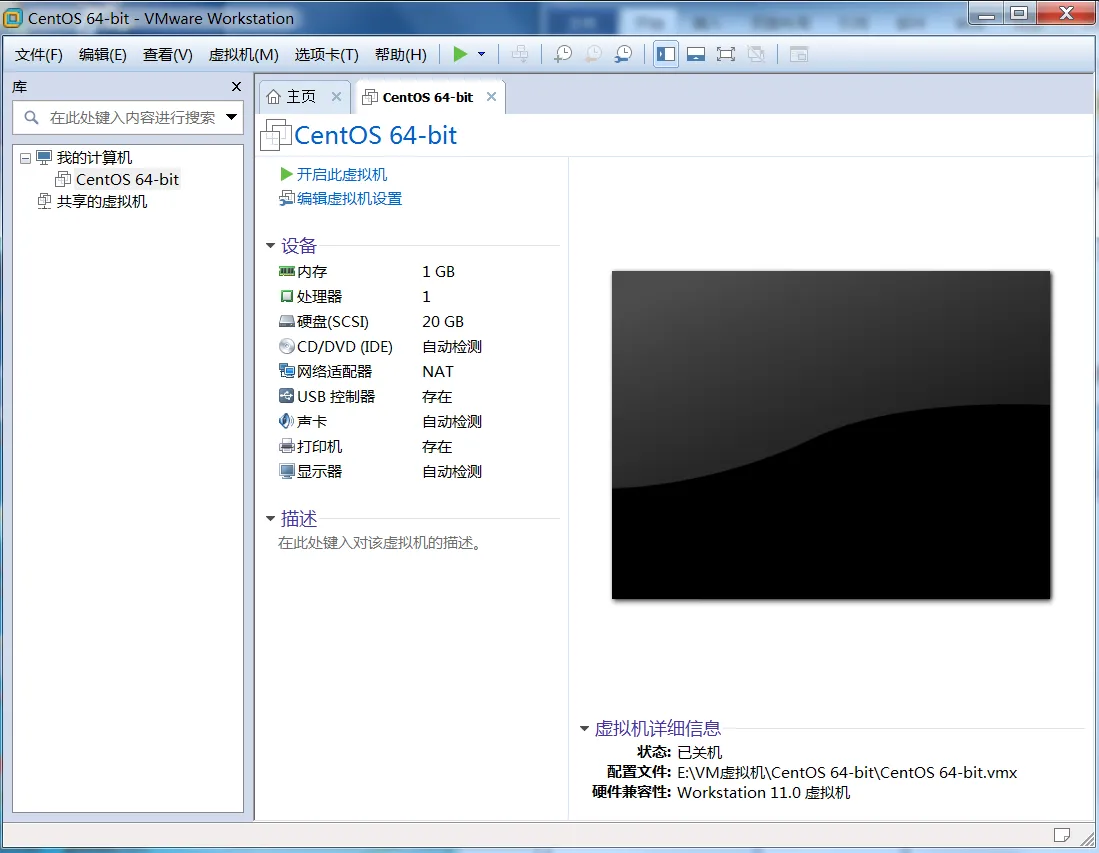Open the 编辑(E) menu
Screen dimensions: 1099x853
tap(102, 55)
